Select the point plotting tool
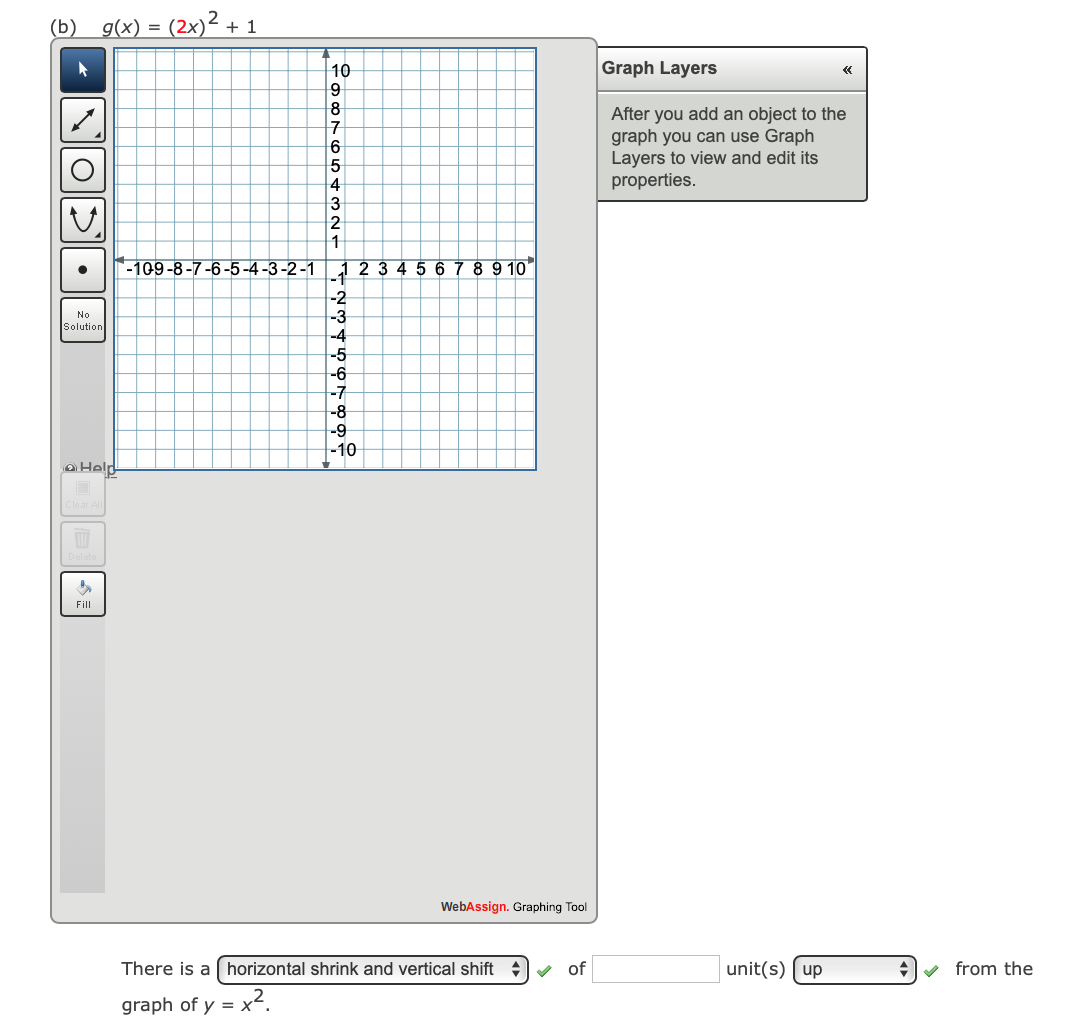This screenshot has height=1036, width=1090. [82, 270]
